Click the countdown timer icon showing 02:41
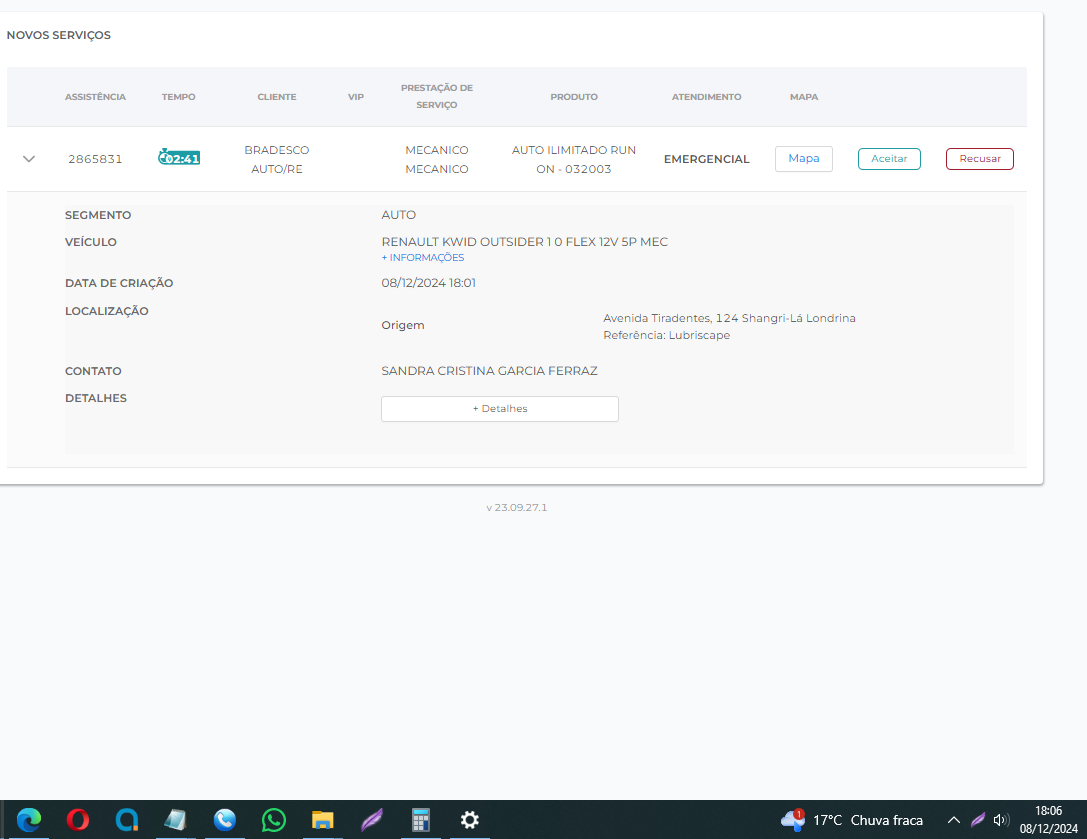The image size is (1087, 839). 179,158
